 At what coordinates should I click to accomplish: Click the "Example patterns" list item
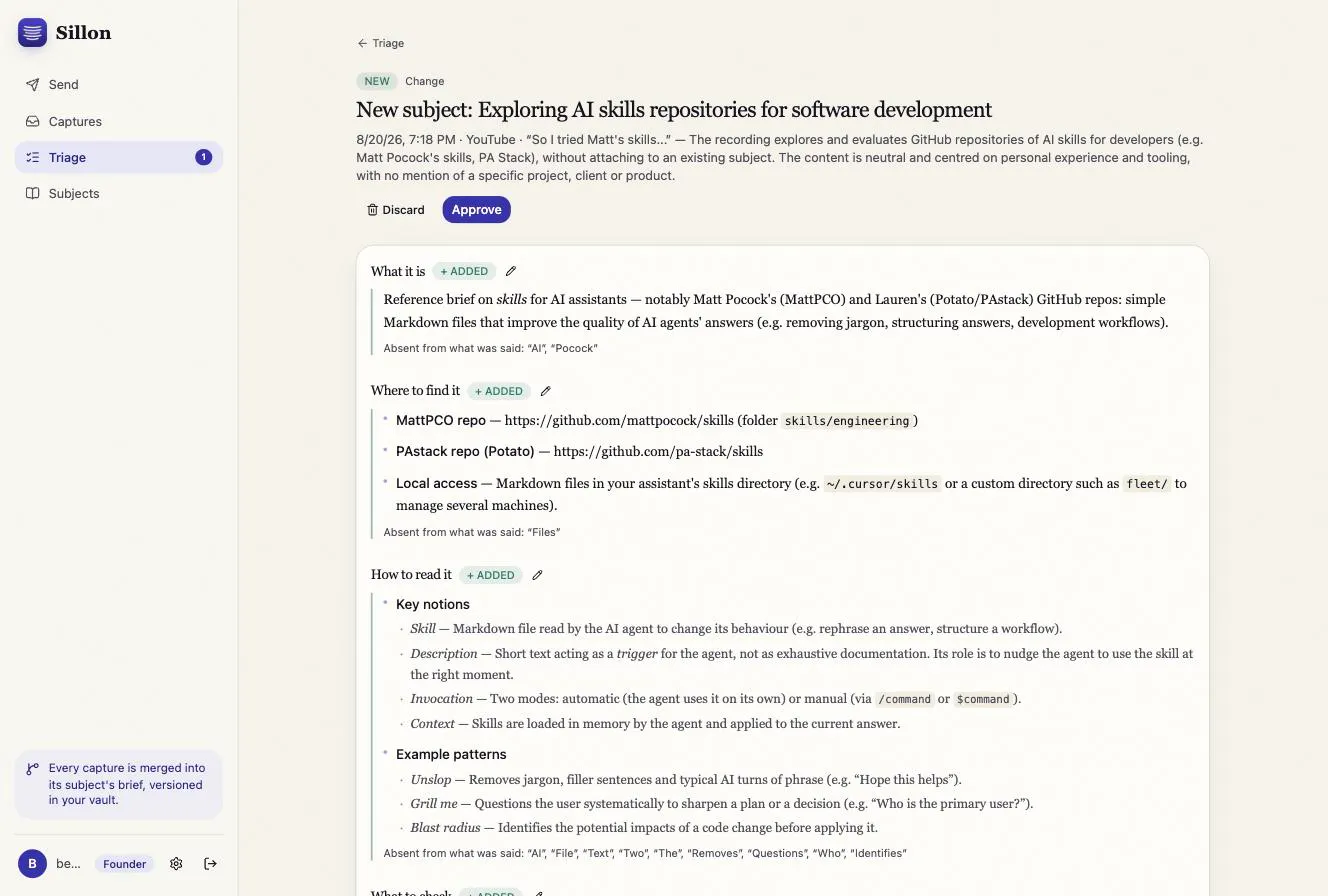tap(451, 754)
